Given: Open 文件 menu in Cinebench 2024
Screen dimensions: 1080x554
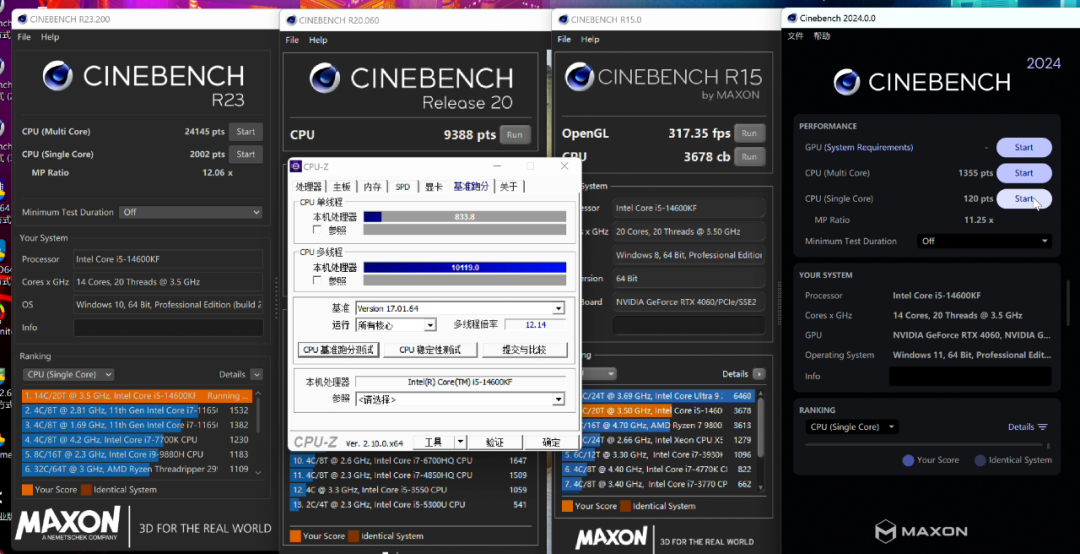Looking at the screenshot, I should coord(796,37).
